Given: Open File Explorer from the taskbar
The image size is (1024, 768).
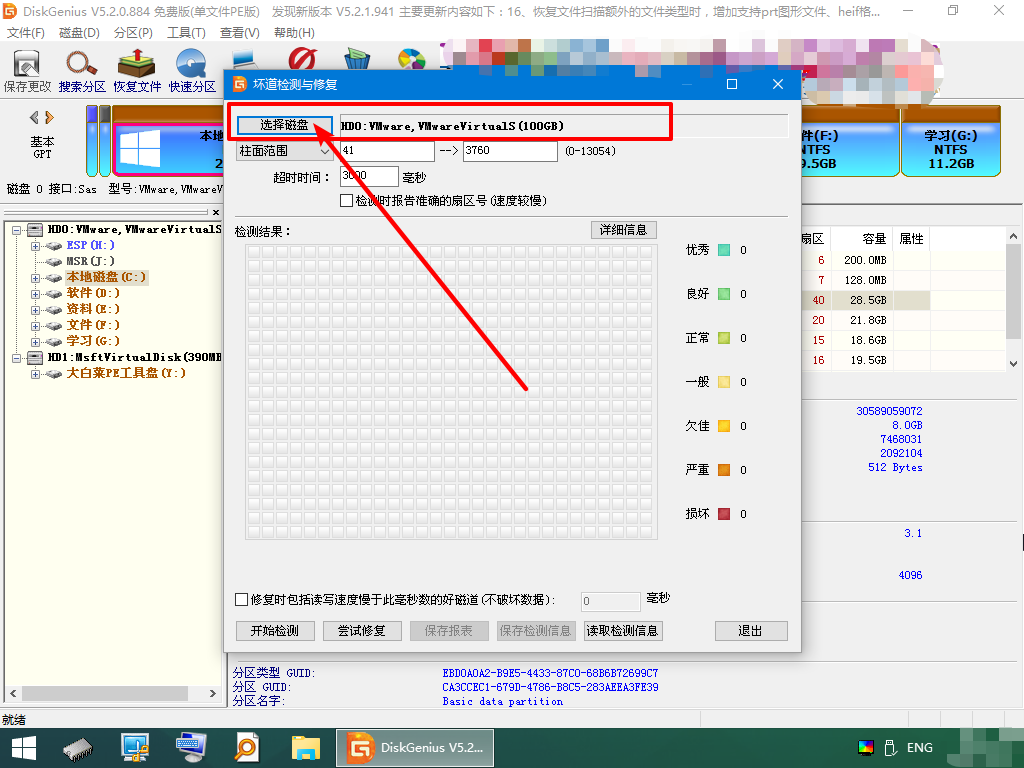Looking at the screenshot, I should pos(305,747).
